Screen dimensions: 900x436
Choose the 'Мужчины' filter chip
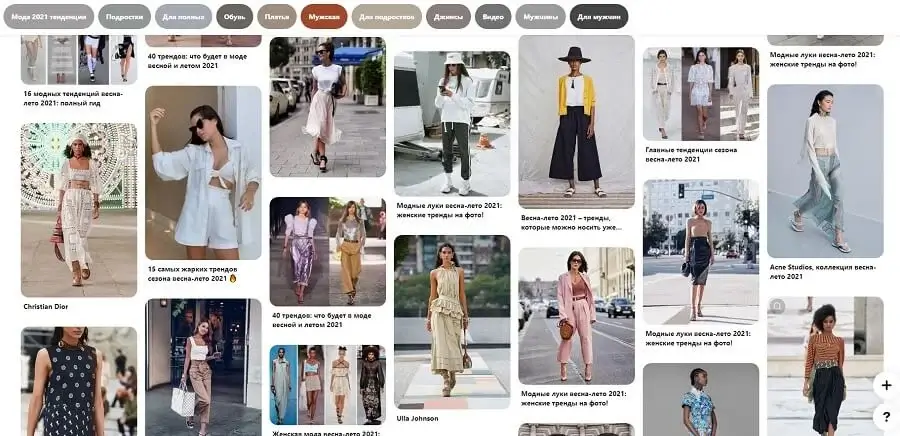(x=540, y=17)
